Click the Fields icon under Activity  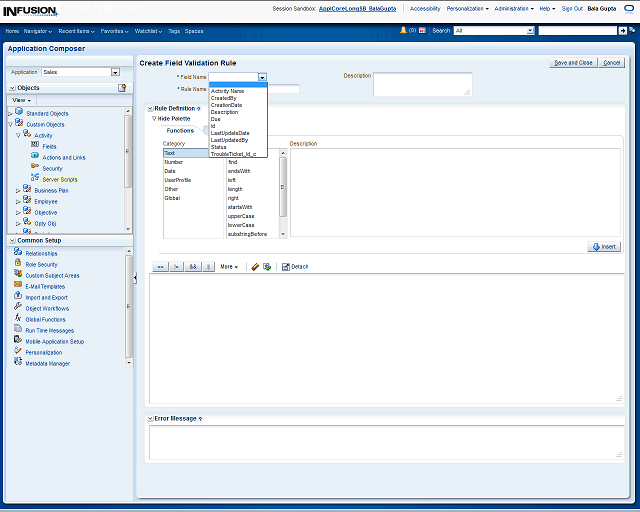35,146
